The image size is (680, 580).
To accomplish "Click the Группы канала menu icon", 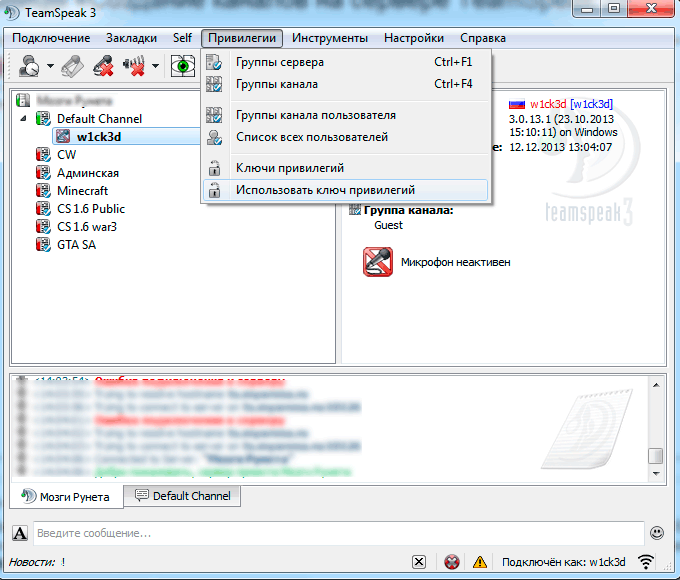I will click(214, 84).
